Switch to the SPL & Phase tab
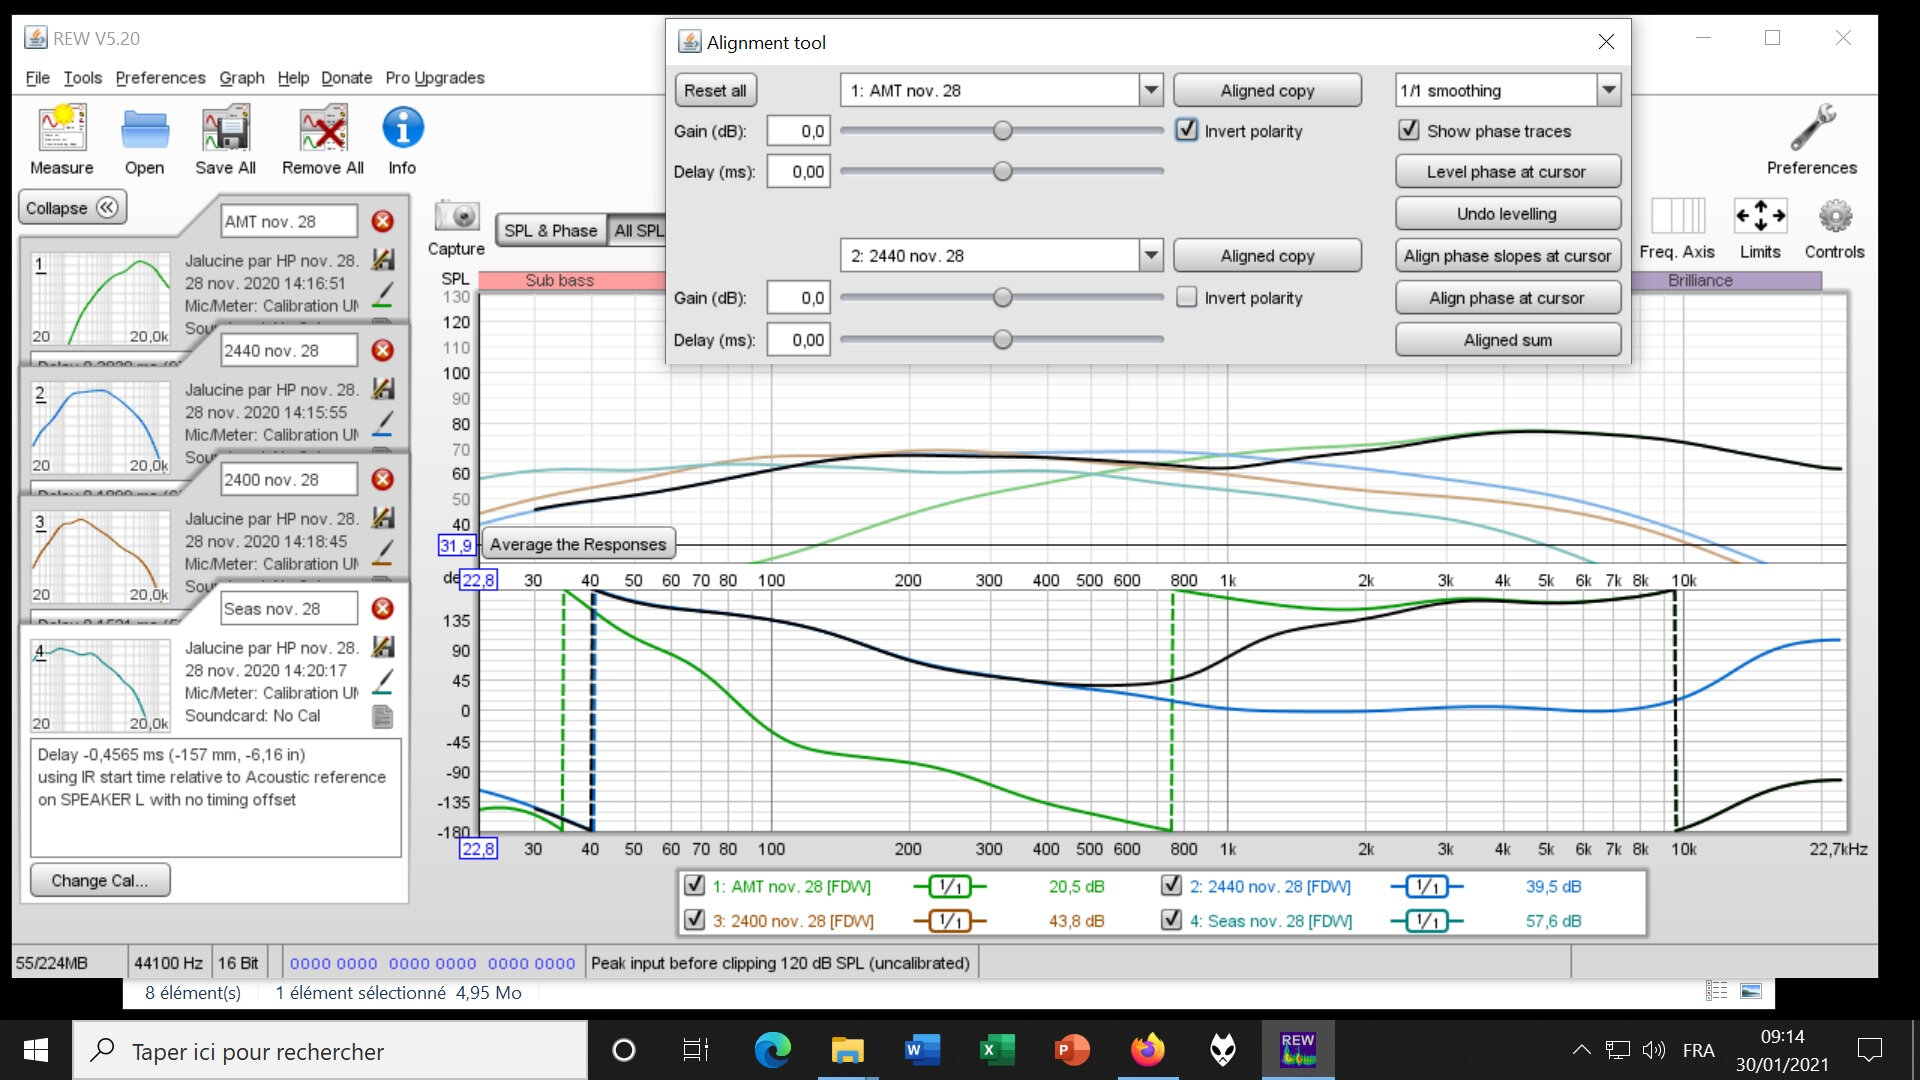 550,230
